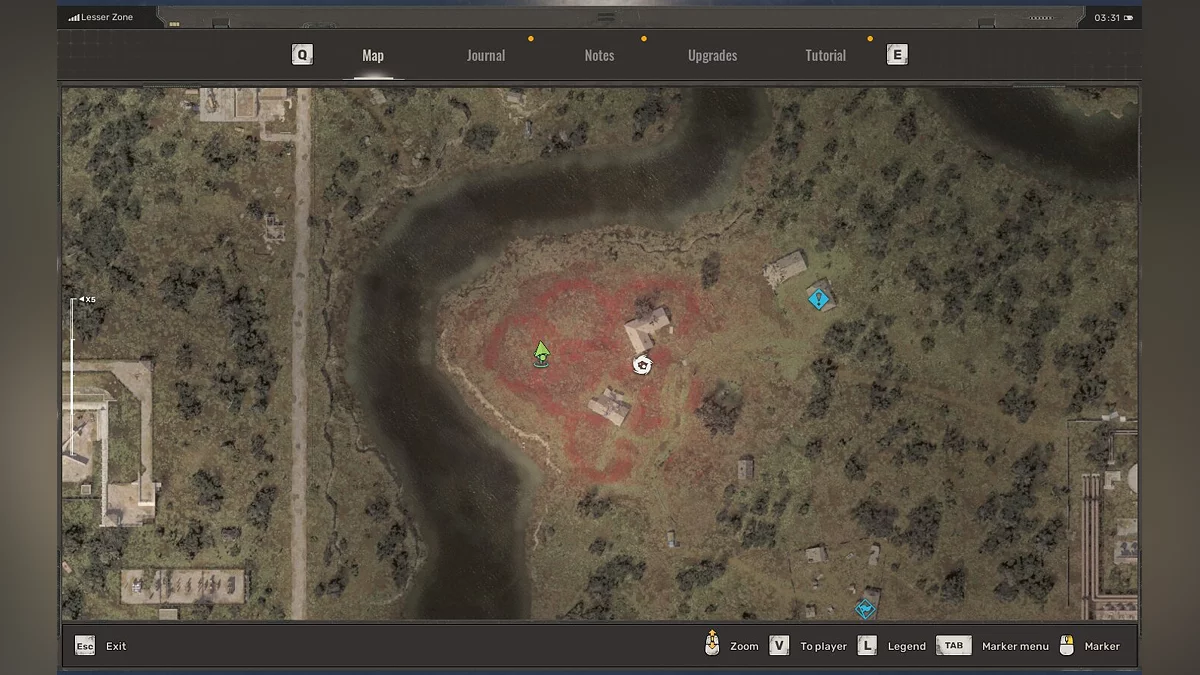Click the Marker label
Viewport: 1200px width, 675px height.
coord(1102,646)
